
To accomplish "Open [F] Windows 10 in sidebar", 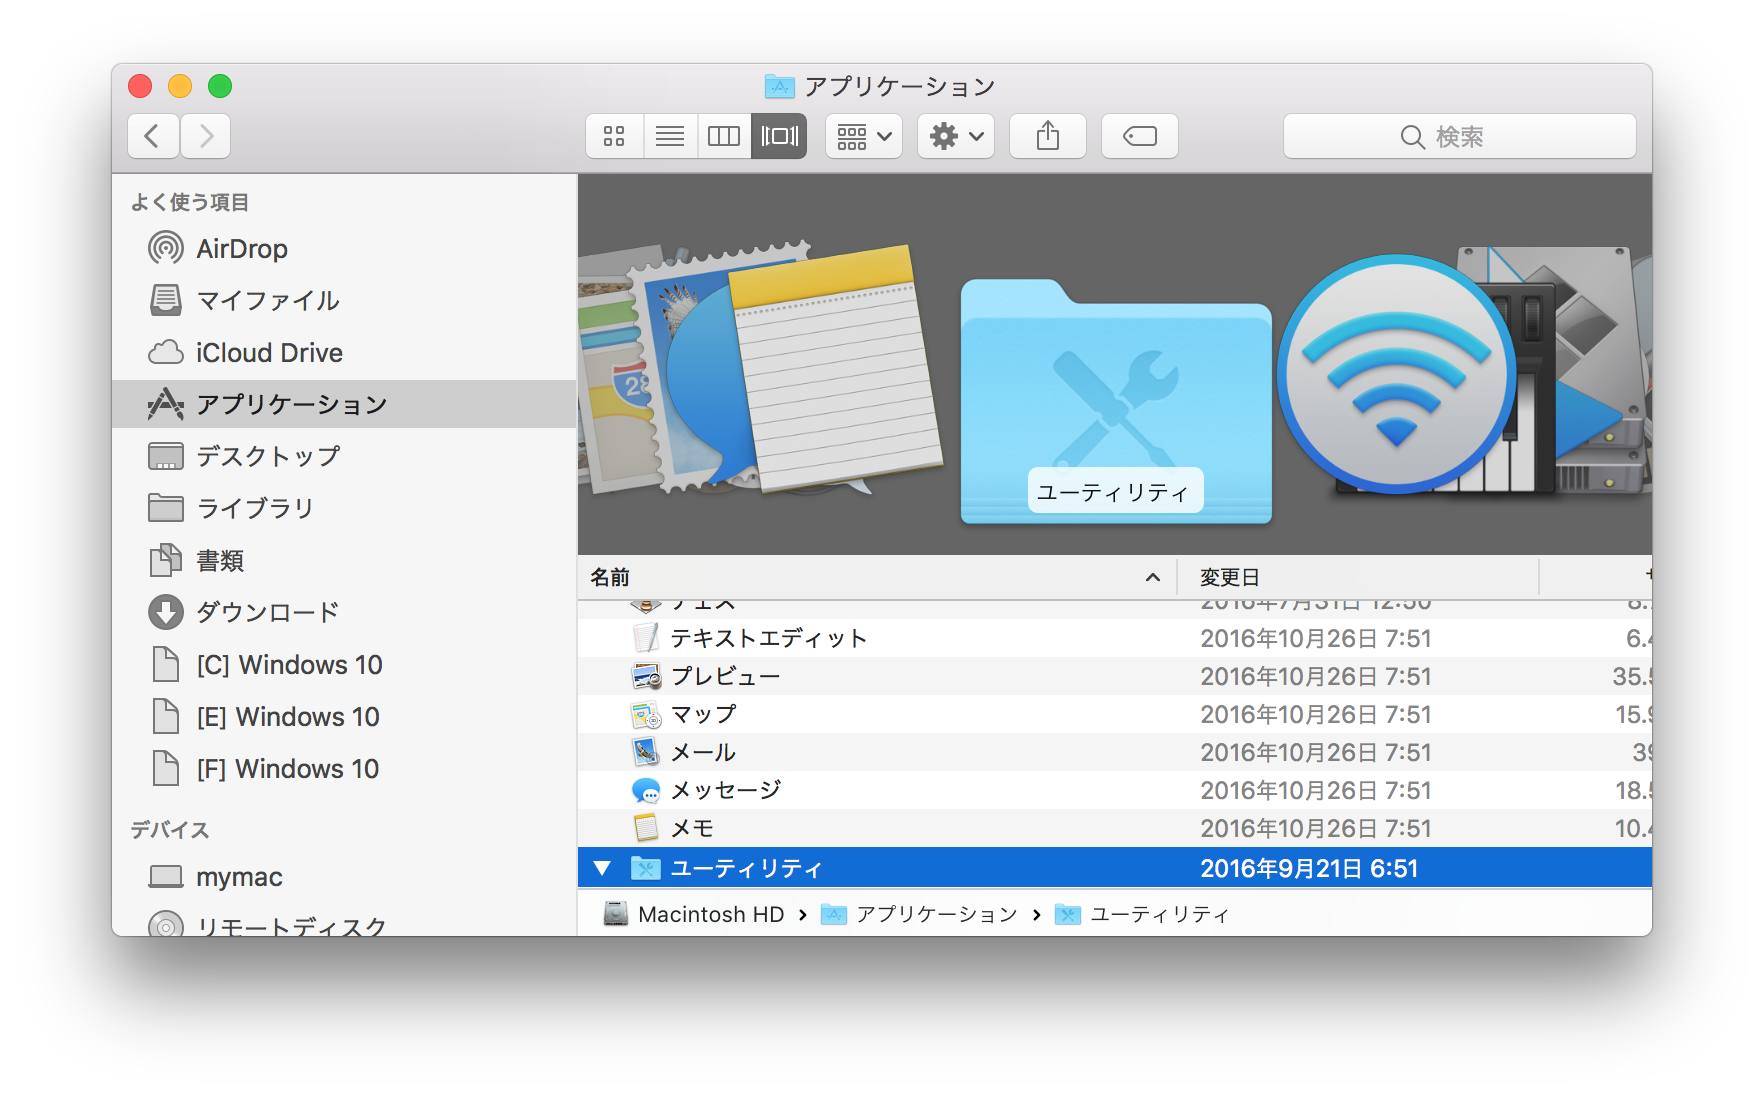I will click(x=344, y=768).
